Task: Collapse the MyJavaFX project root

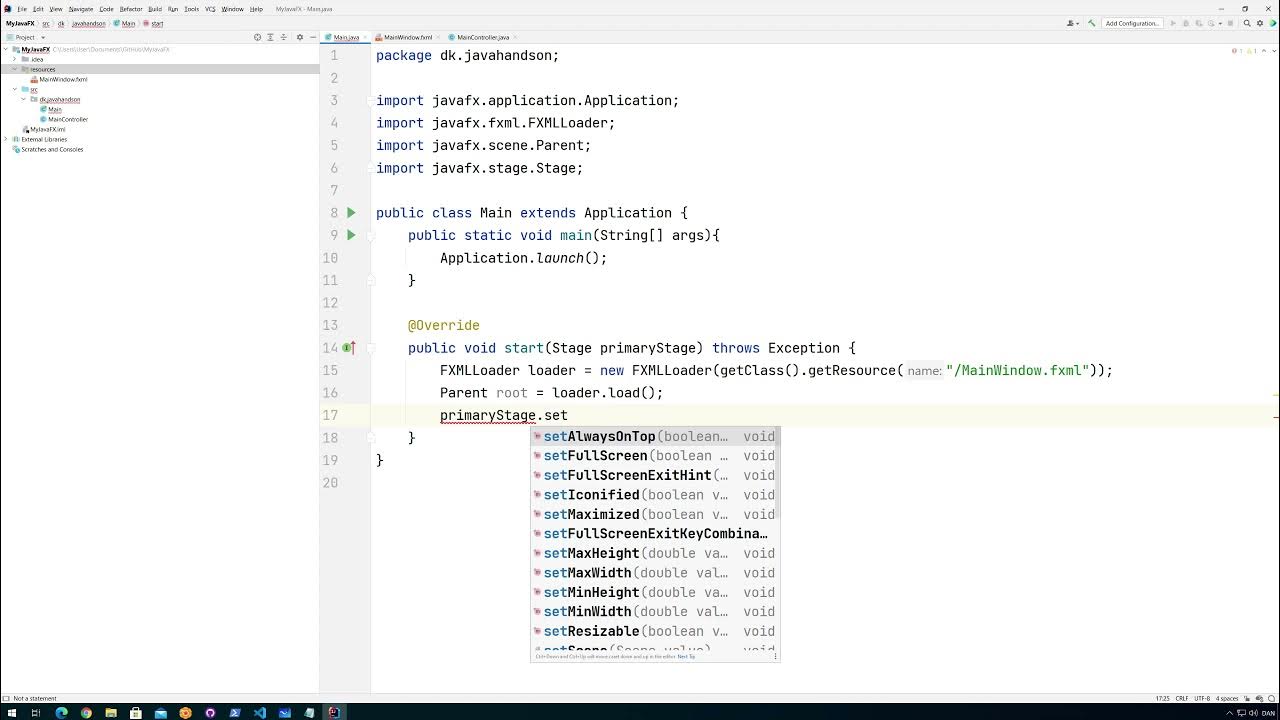Action: [x=6, y=49]
